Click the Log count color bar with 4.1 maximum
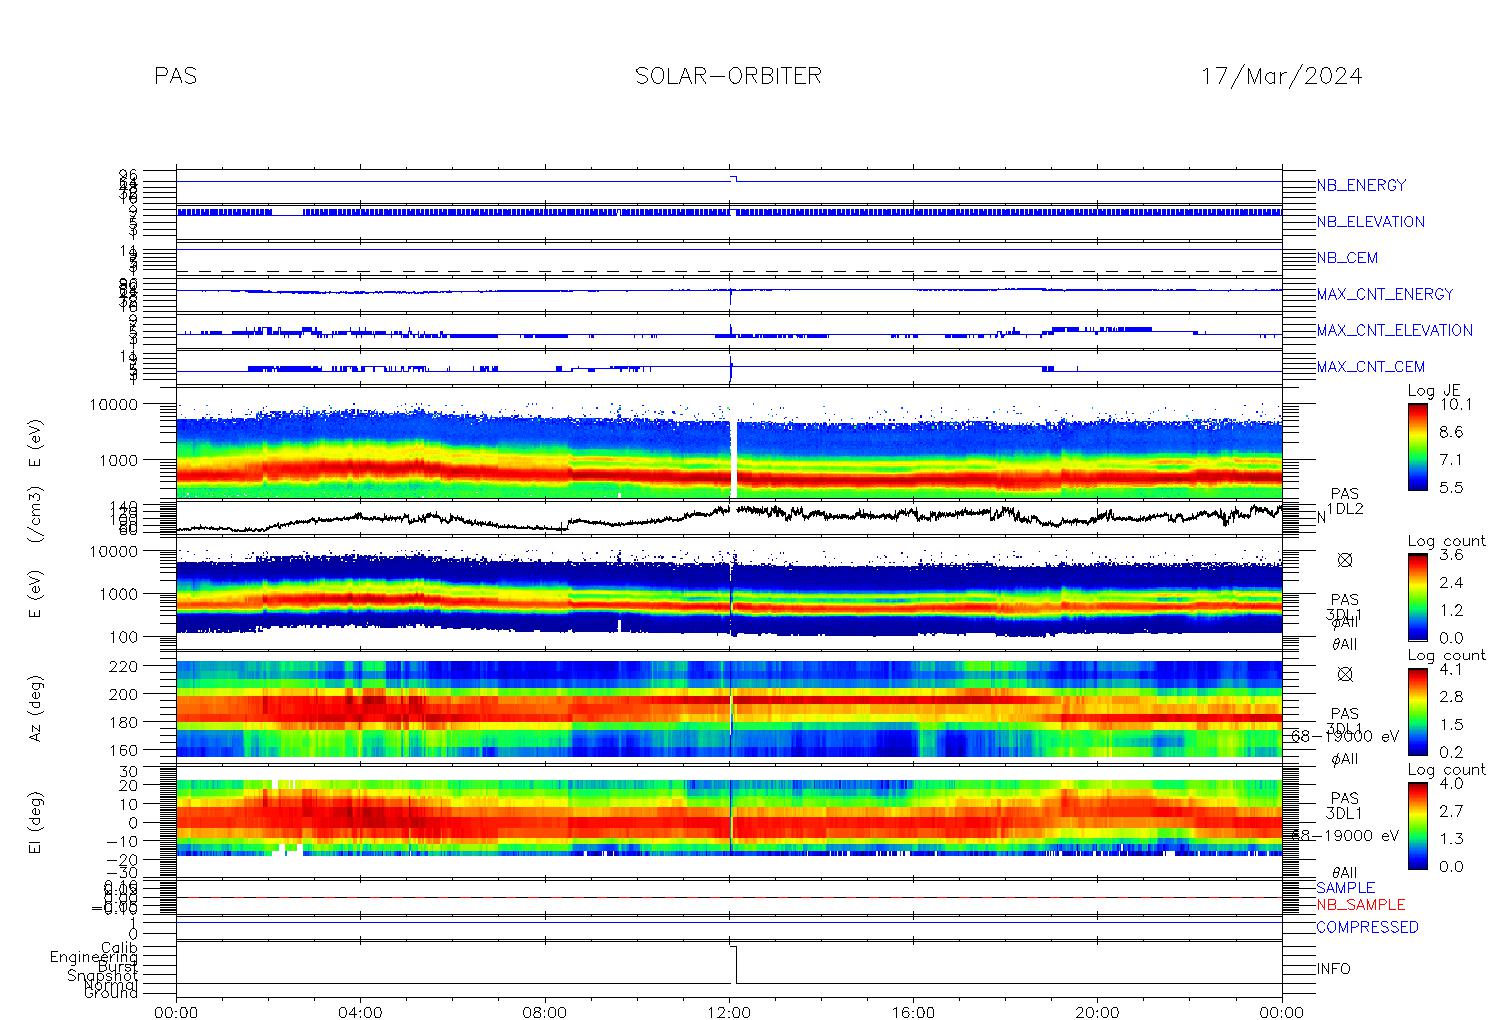1512x1020 pixels. click(x=1417, y=711)
